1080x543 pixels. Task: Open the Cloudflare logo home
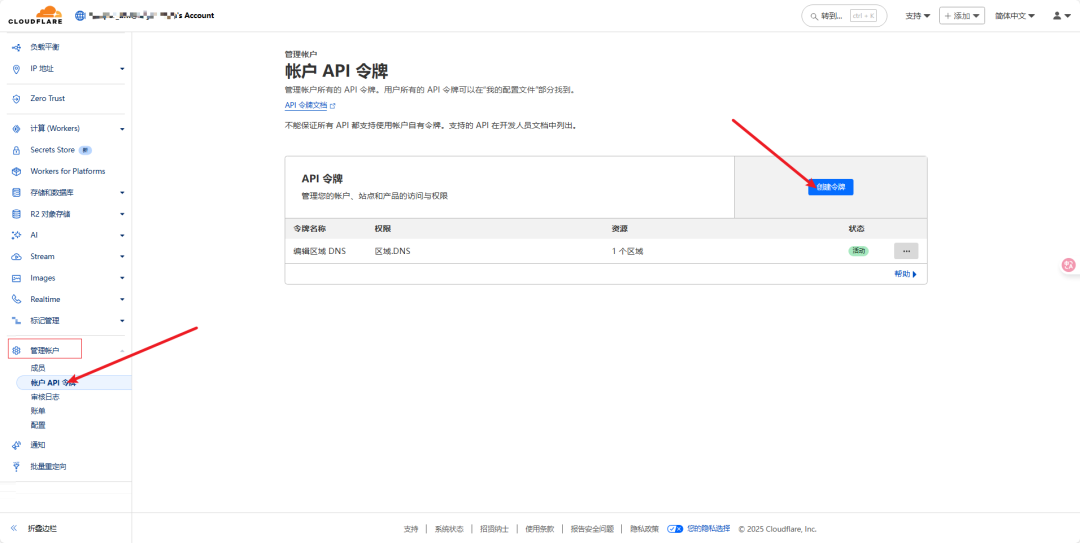[36, 15]
